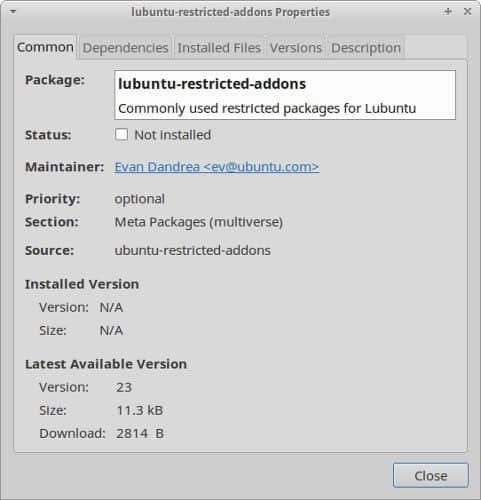Click the lubuntu-restricted-addons Properties title bar

point(230,12)
